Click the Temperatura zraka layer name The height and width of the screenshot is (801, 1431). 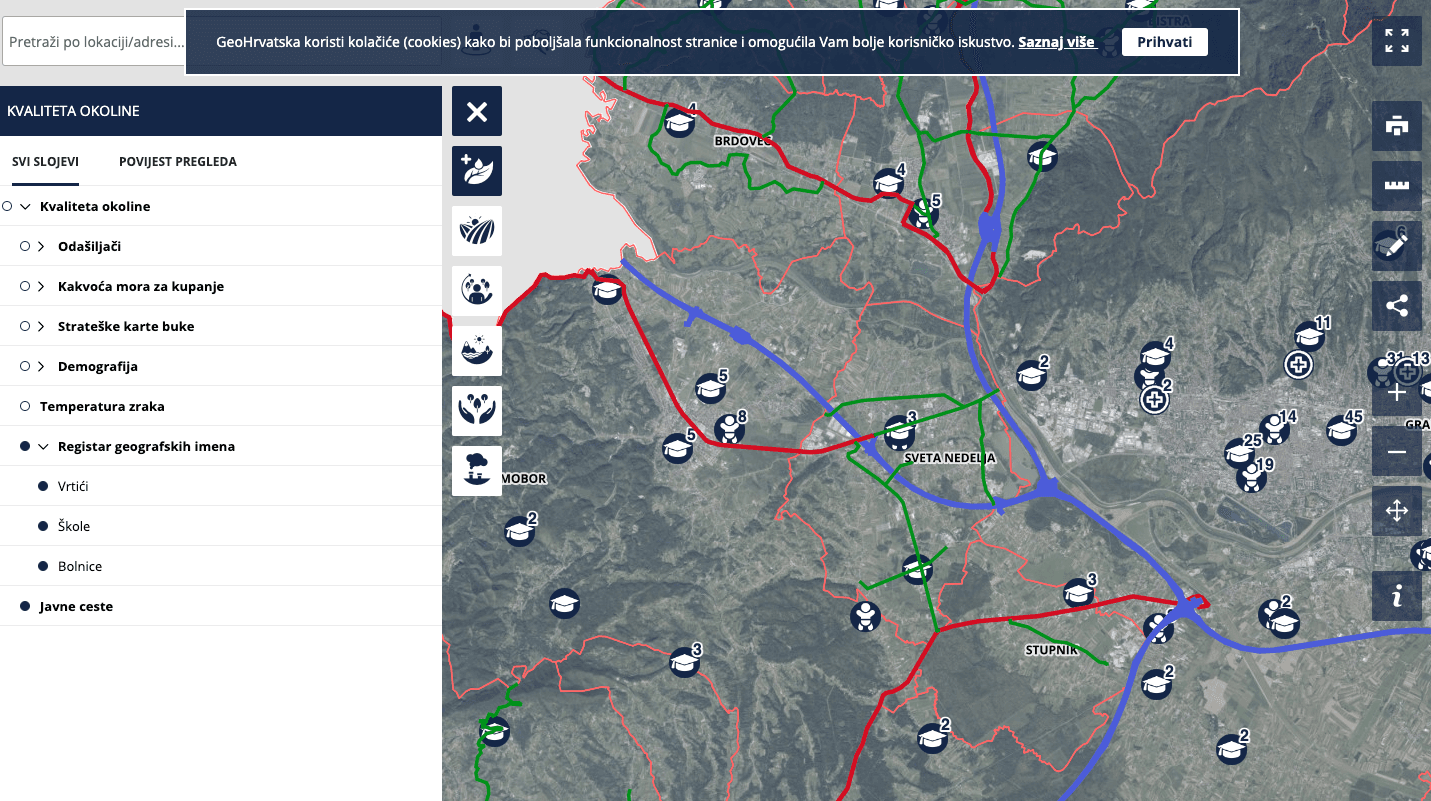[x=102, y=406]
